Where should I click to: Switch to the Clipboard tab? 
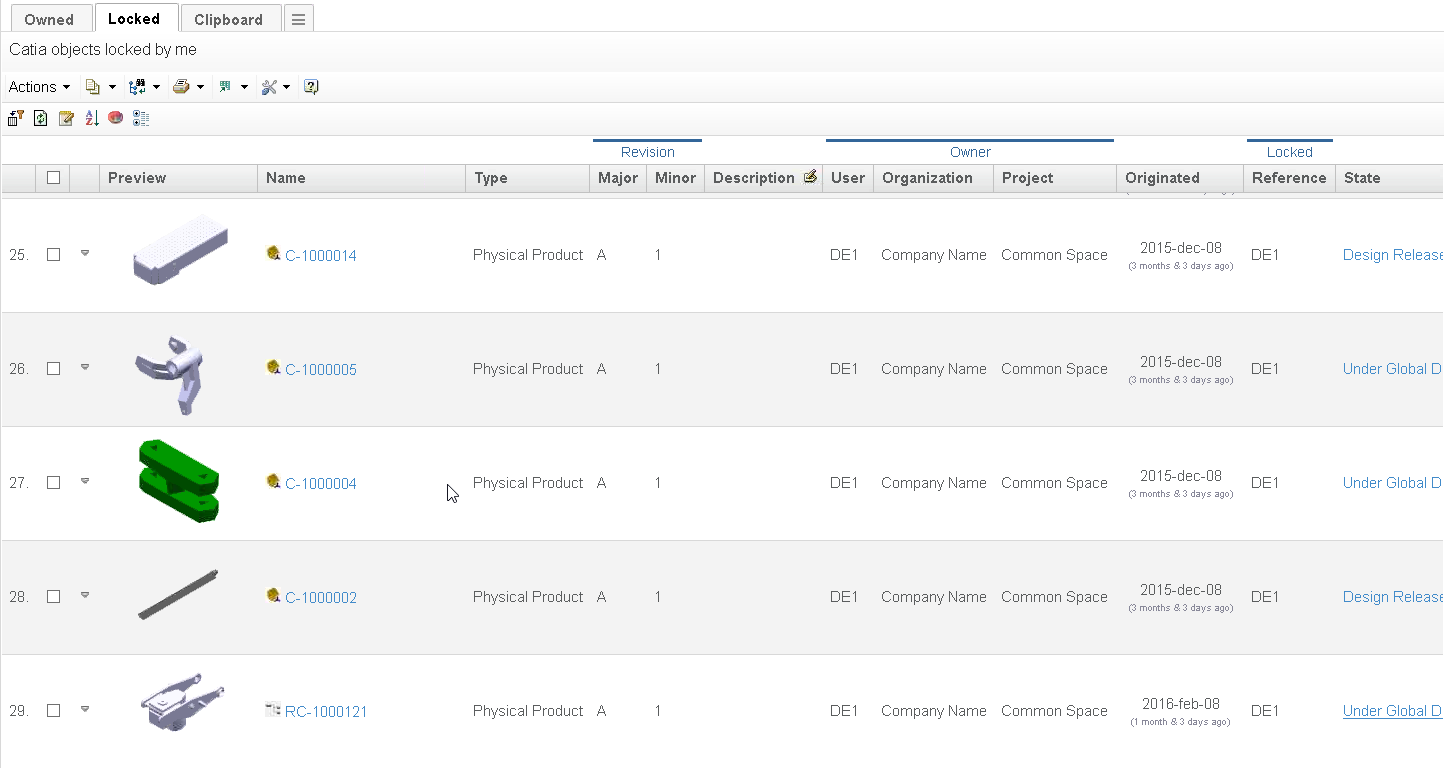(228, 19)
